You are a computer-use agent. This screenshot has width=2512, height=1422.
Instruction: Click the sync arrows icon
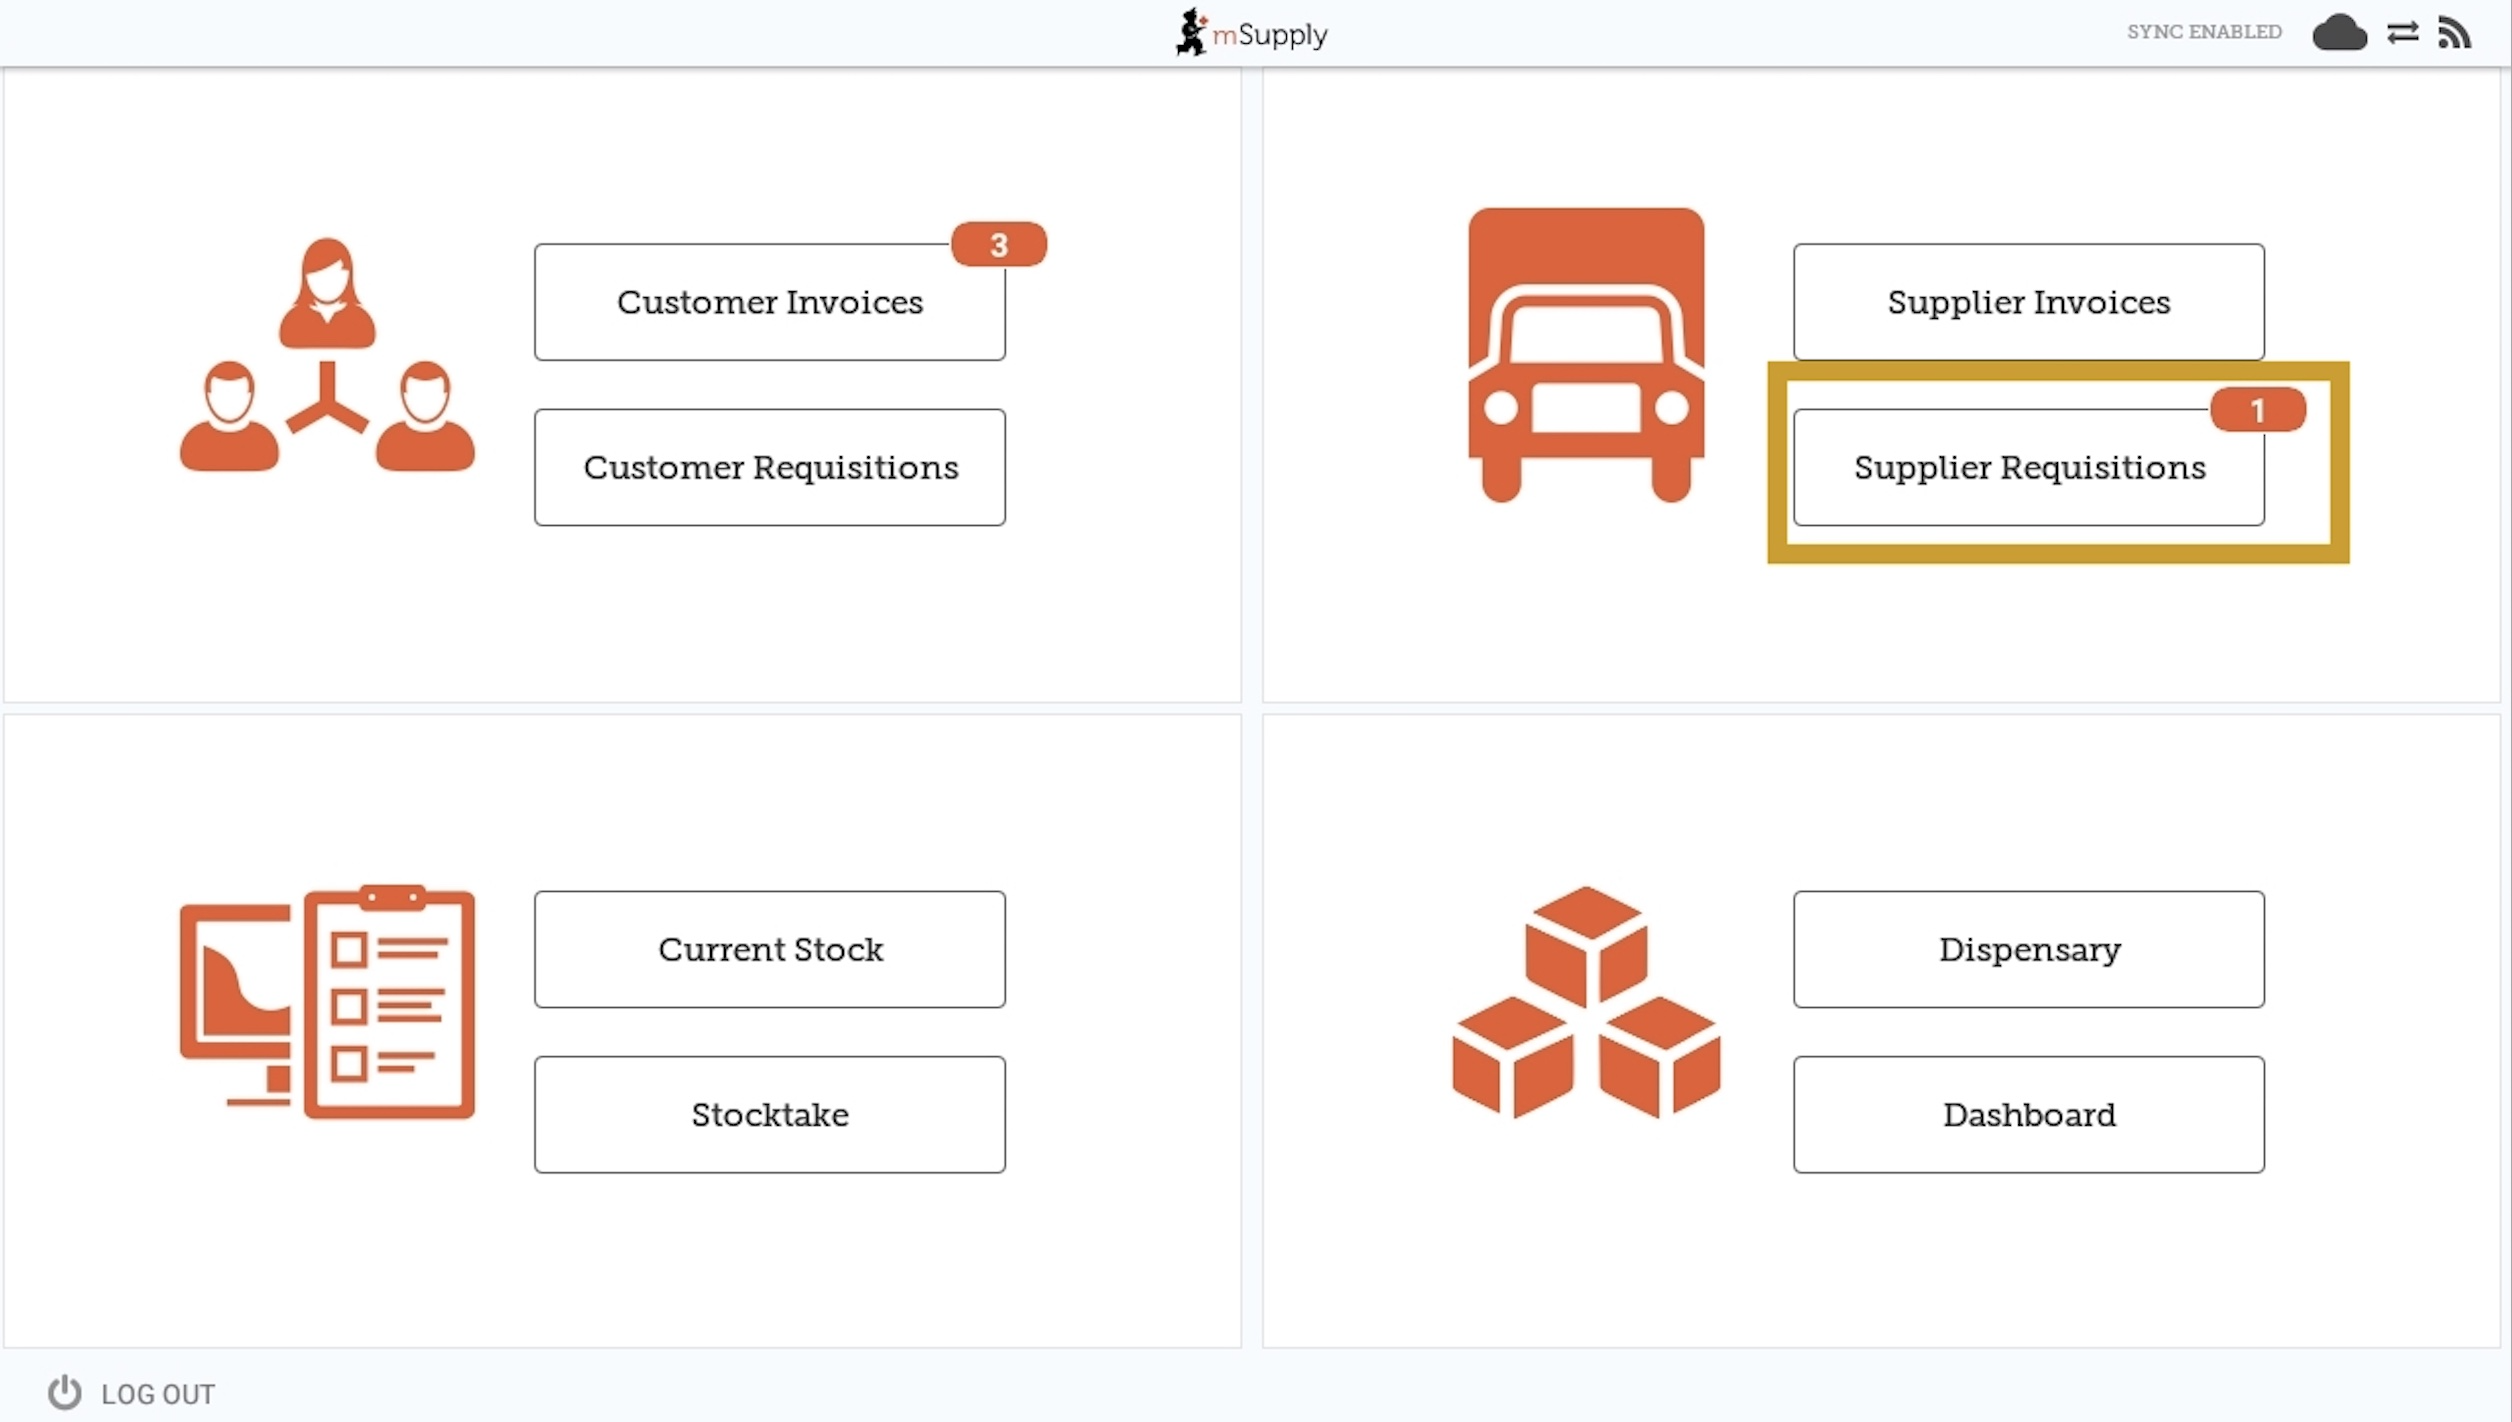point(2402,33)
